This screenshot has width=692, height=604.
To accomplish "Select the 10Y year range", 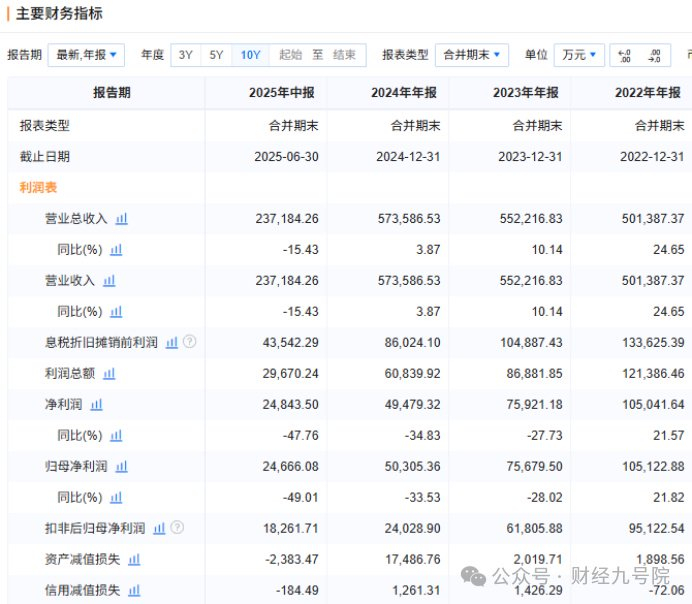I will point(250,55).
